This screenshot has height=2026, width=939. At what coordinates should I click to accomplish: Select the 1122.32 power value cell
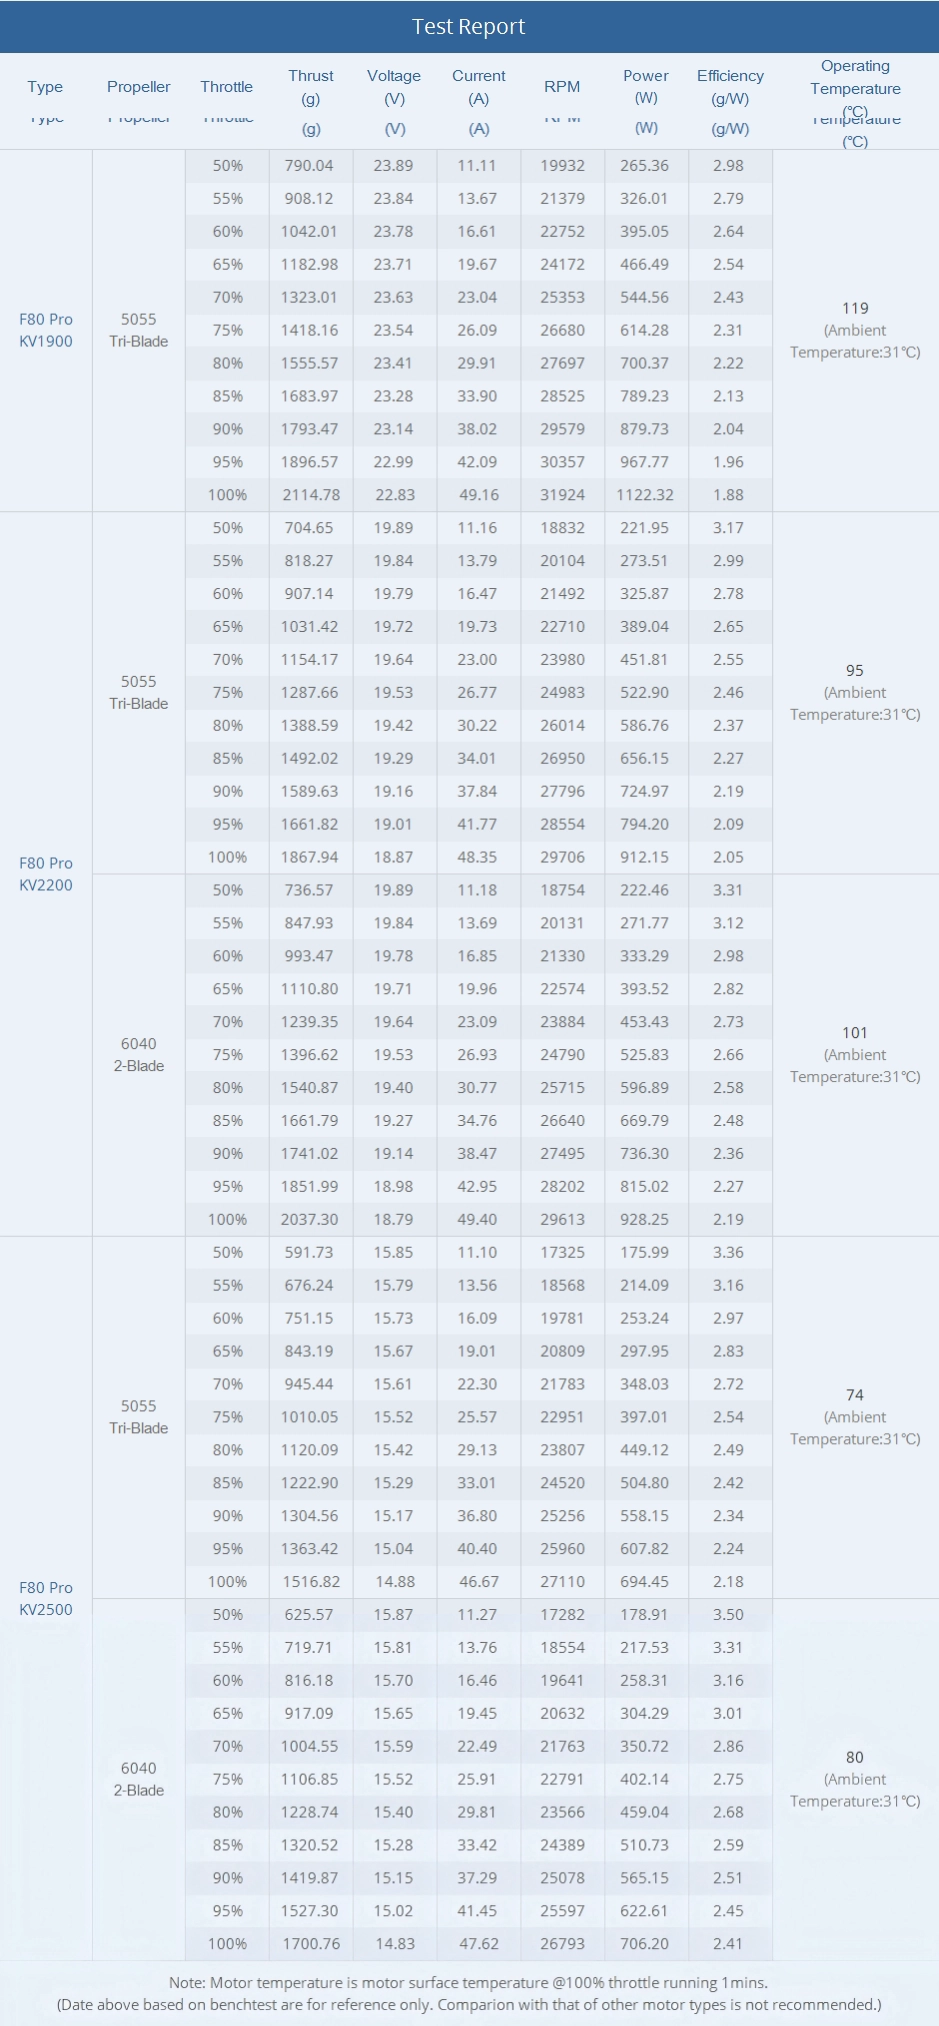pos(645,495)
